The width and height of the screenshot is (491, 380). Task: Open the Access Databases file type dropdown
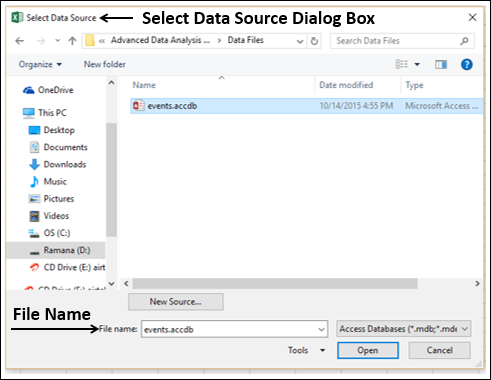coord(404,329)
